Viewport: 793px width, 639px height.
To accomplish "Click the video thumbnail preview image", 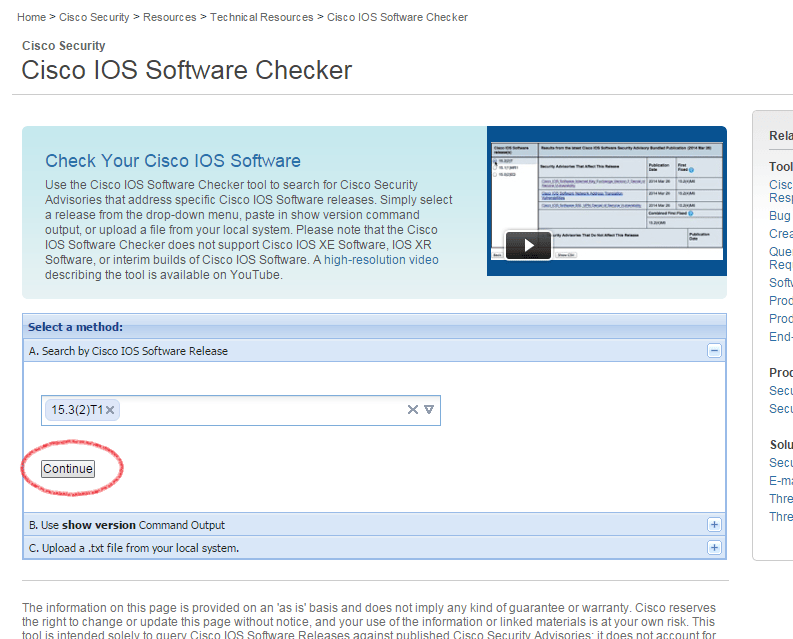I will (607, 201).
